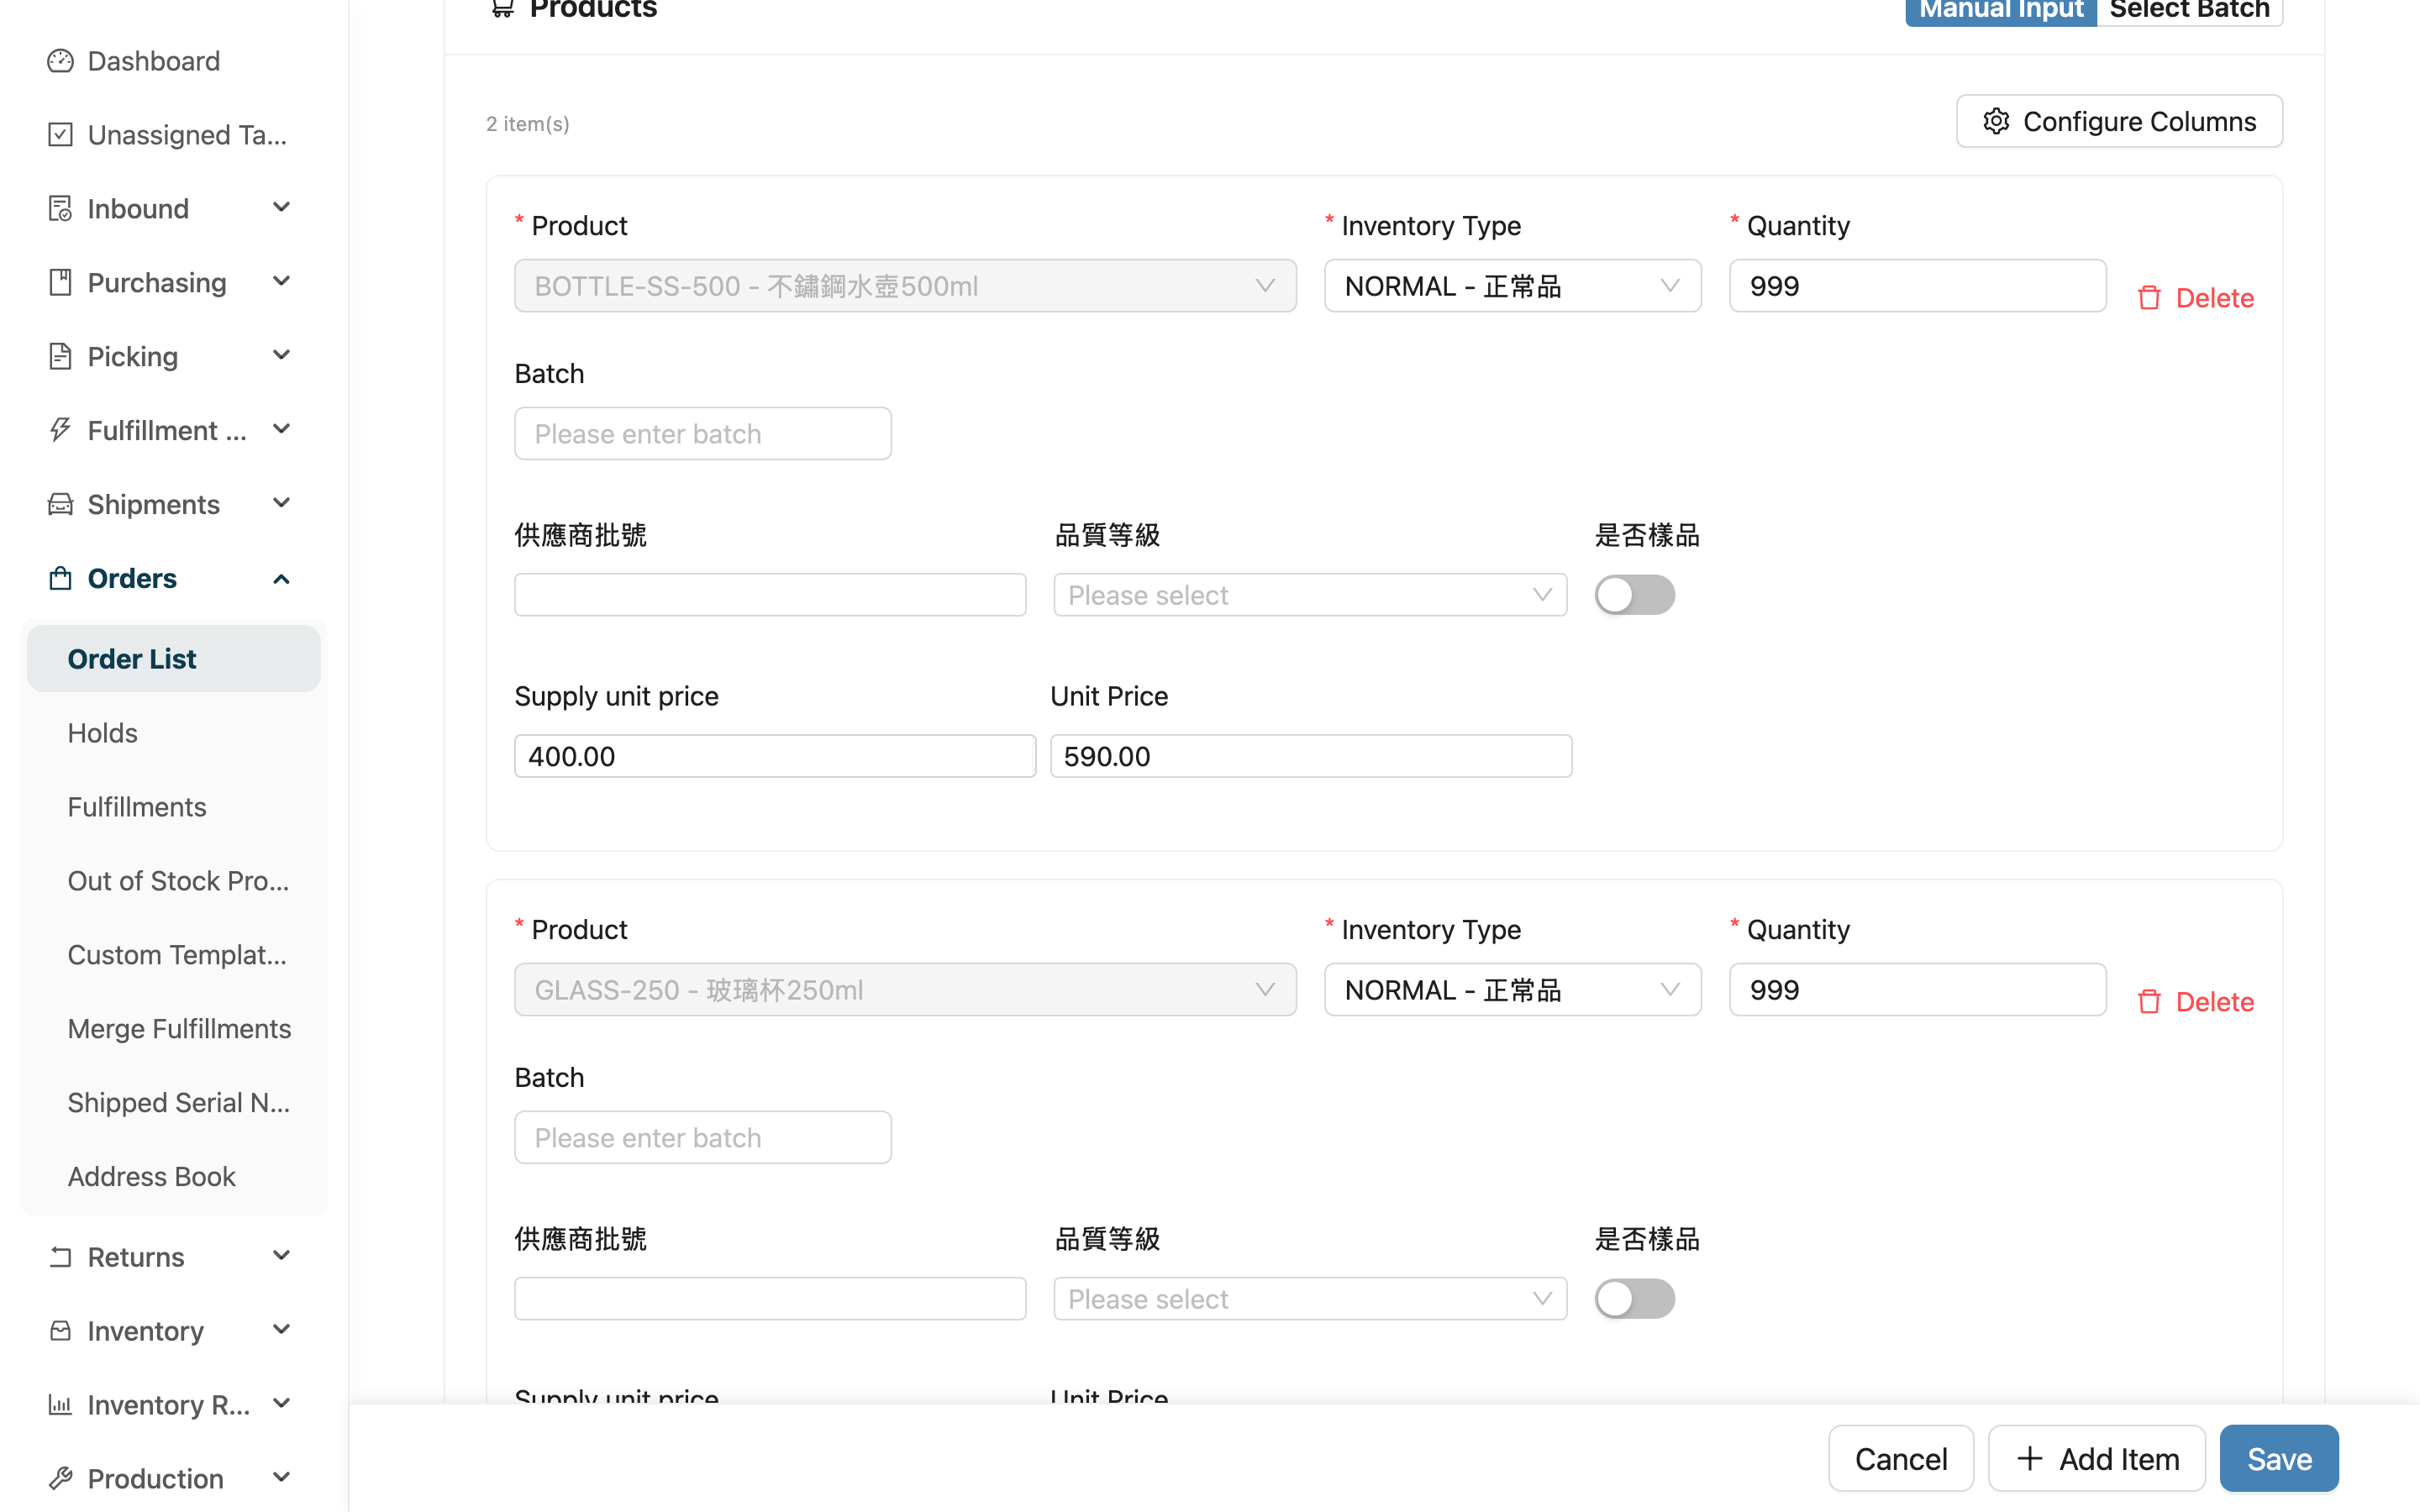Click the Production wrench icon
The image size is (2420, 1512).
[x=60, y=1479]
